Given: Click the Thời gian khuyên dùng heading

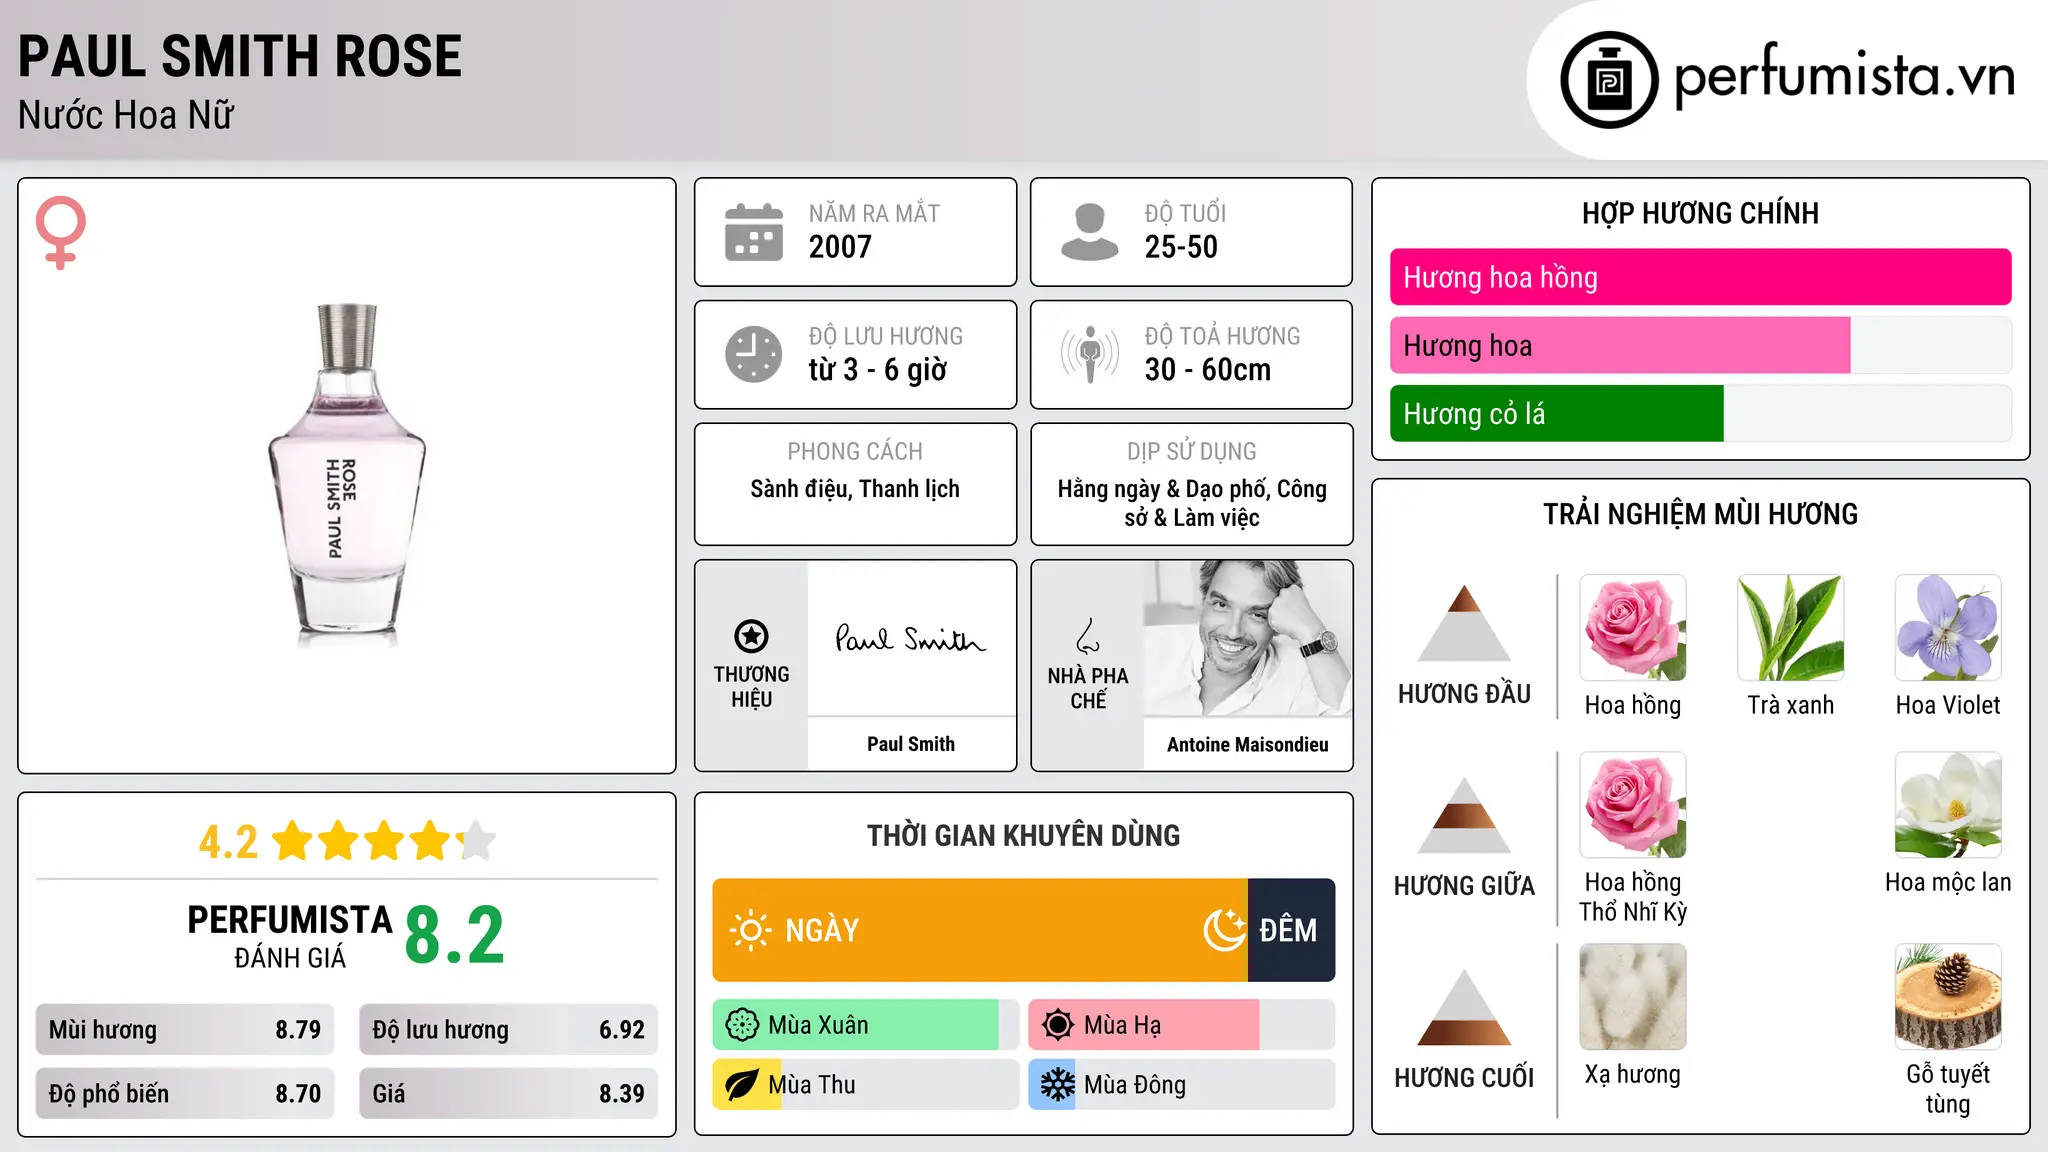Looking at the screenshot, I should click(x=1024, y=835).
